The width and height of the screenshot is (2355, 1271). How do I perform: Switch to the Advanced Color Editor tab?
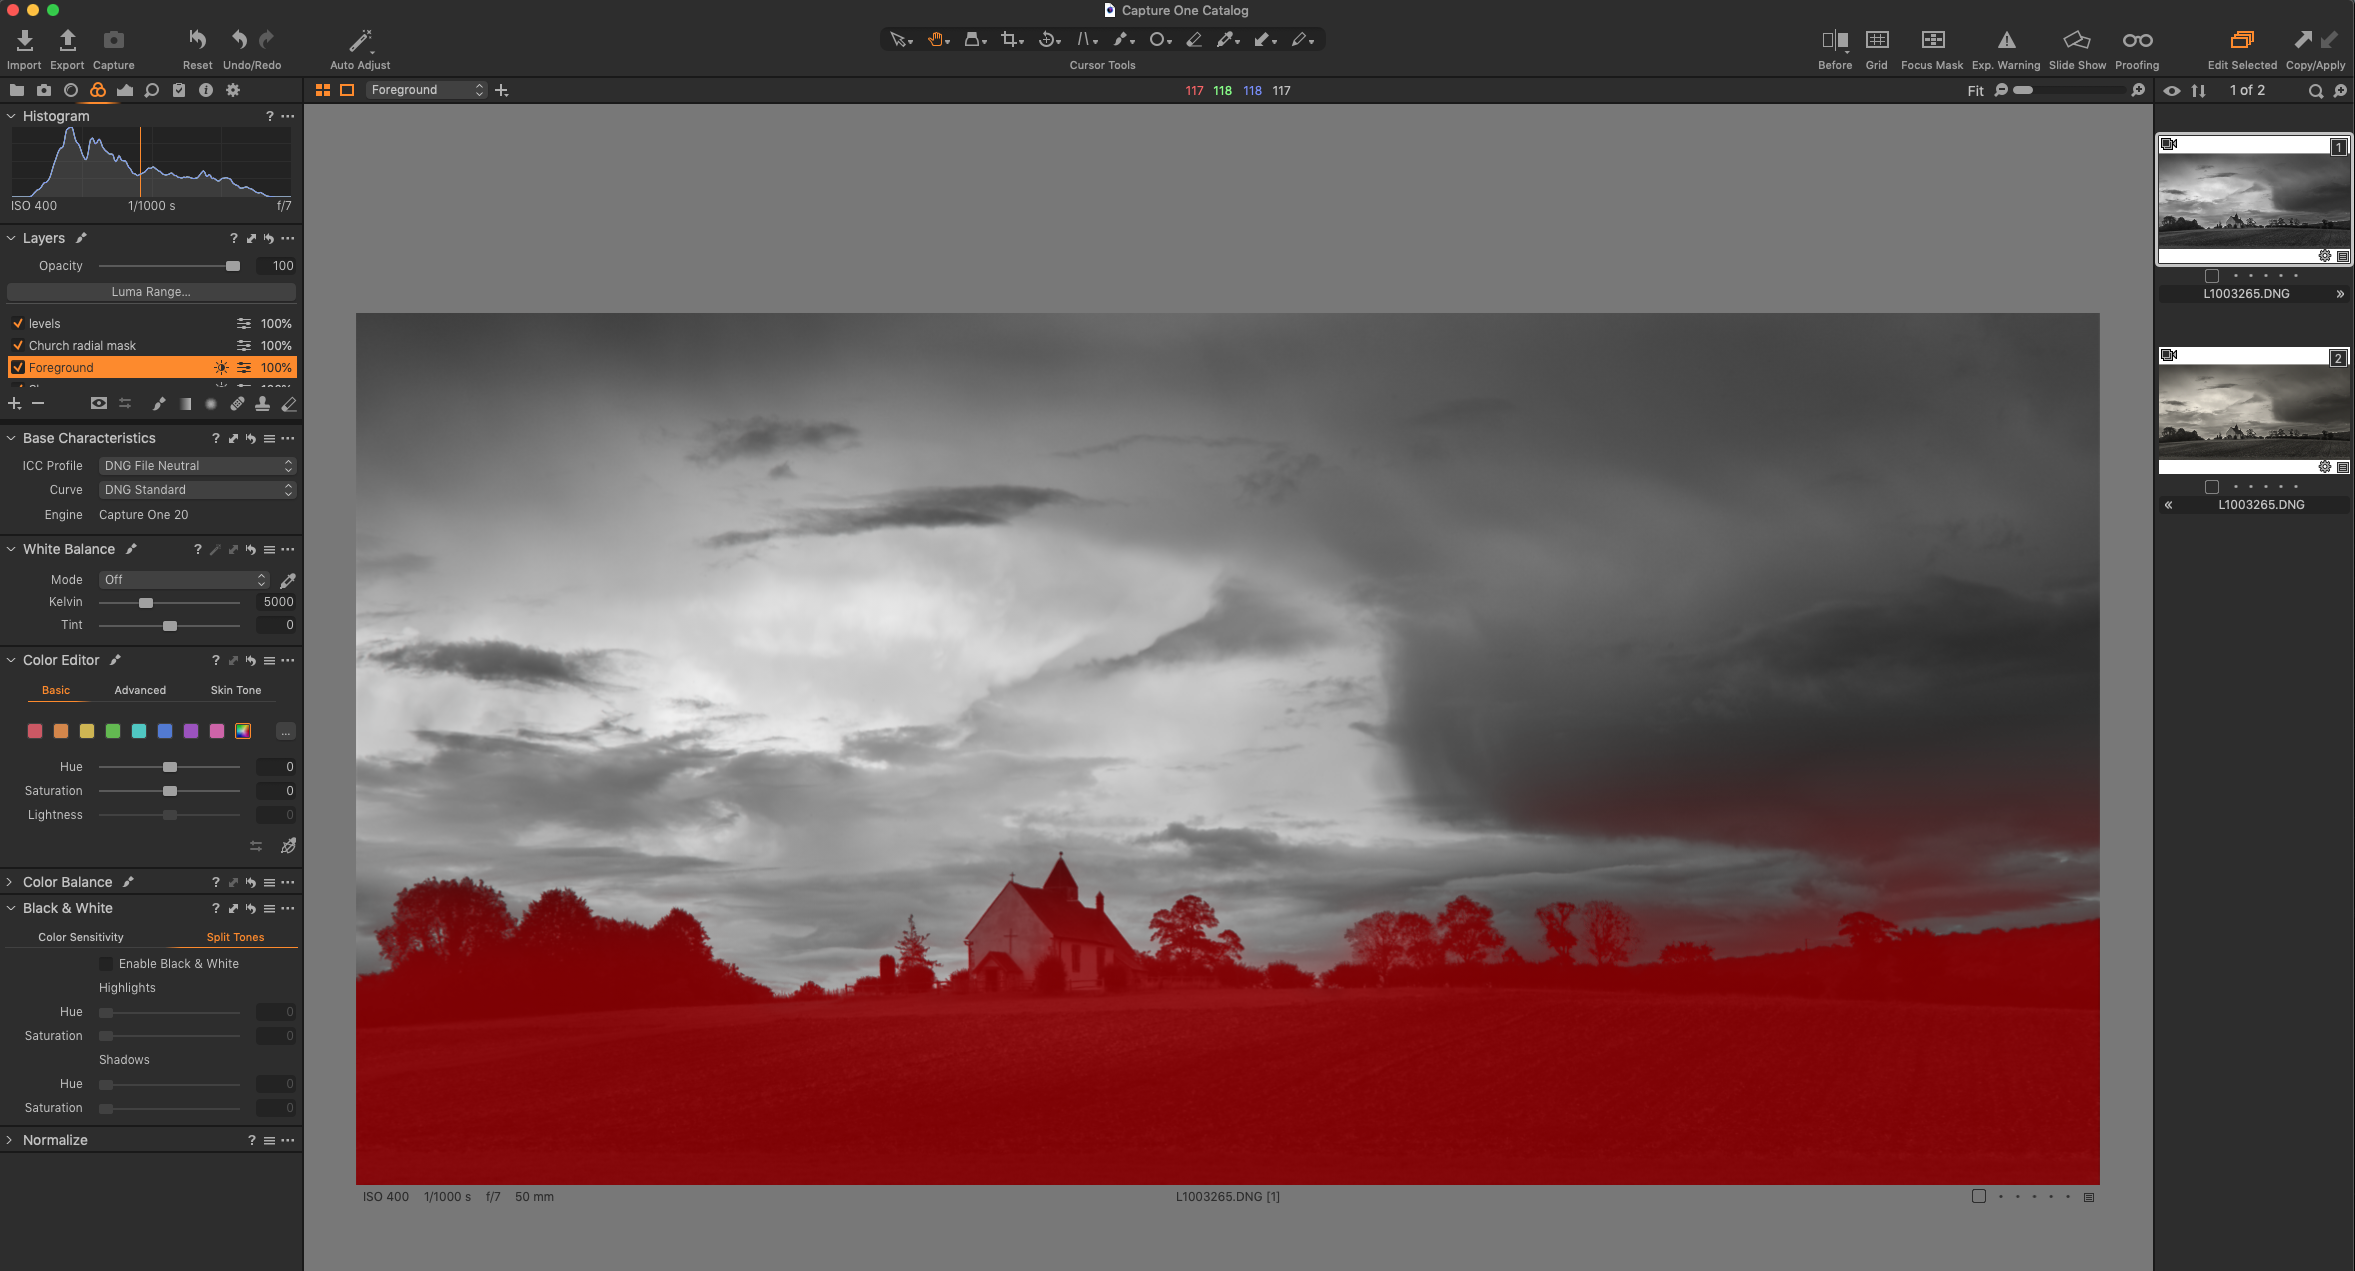(x=140, y=690)
